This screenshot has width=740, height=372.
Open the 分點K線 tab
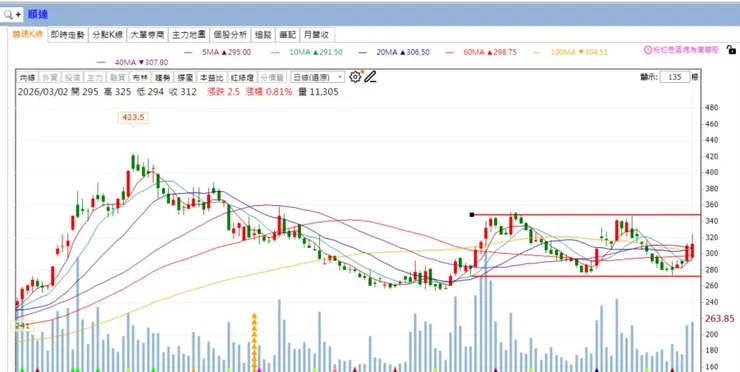[108, 35]
